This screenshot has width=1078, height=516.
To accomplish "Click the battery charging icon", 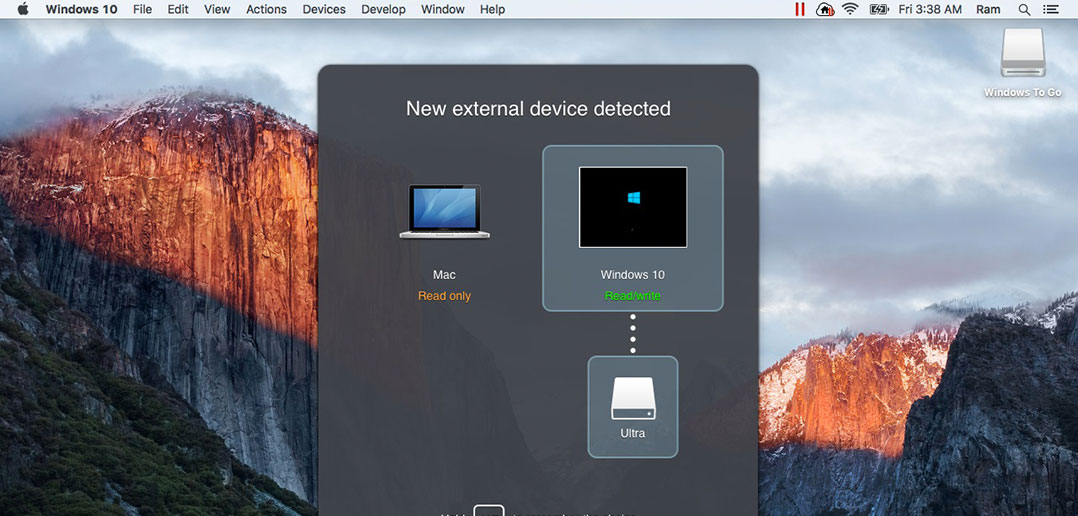I will click(879, 10).
